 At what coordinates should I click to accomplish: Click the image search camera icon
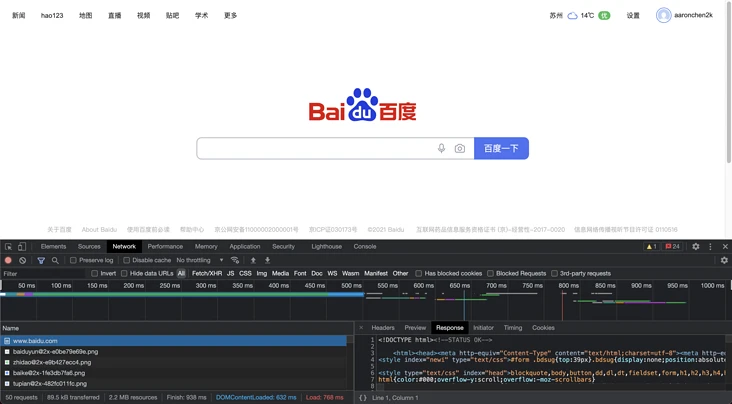[x=460, y=149]
